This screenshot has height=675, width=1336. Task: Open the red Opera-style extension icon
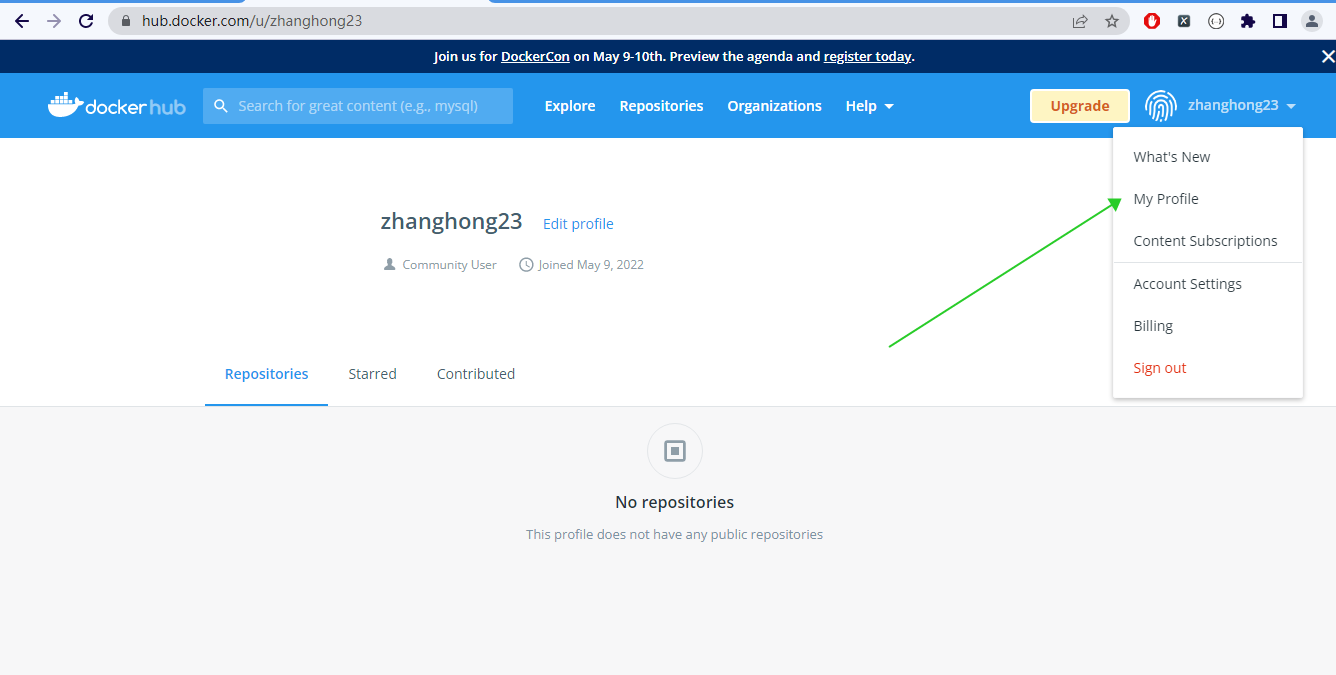tap(1152, 21)
